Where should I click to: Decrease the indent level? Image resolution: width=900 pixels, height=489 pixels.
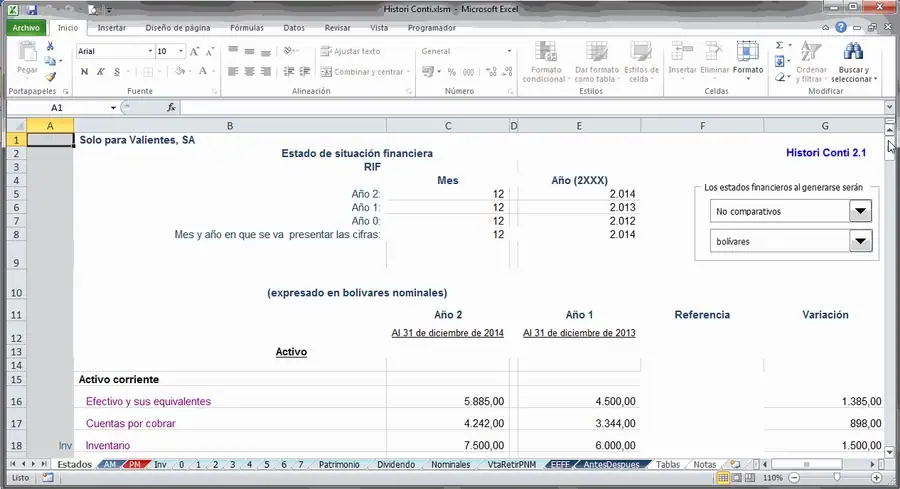tap(289, 72)
